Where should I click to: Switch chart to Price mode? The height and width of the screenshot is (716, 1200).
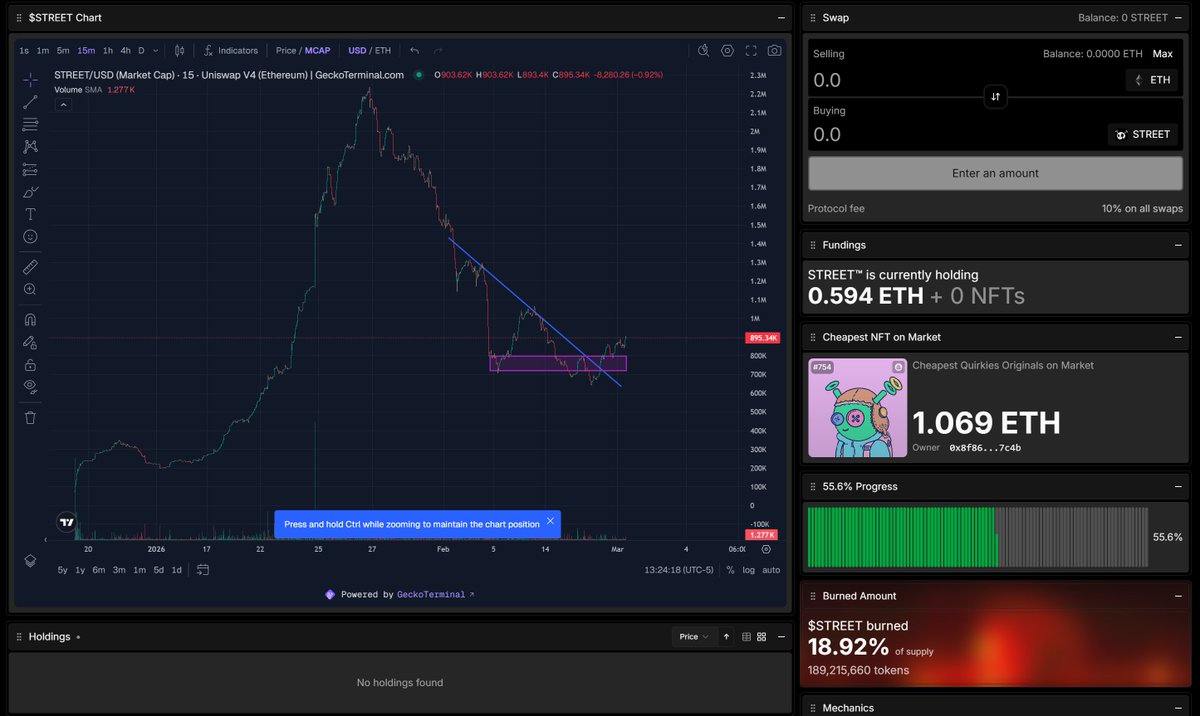coord(286,50)
